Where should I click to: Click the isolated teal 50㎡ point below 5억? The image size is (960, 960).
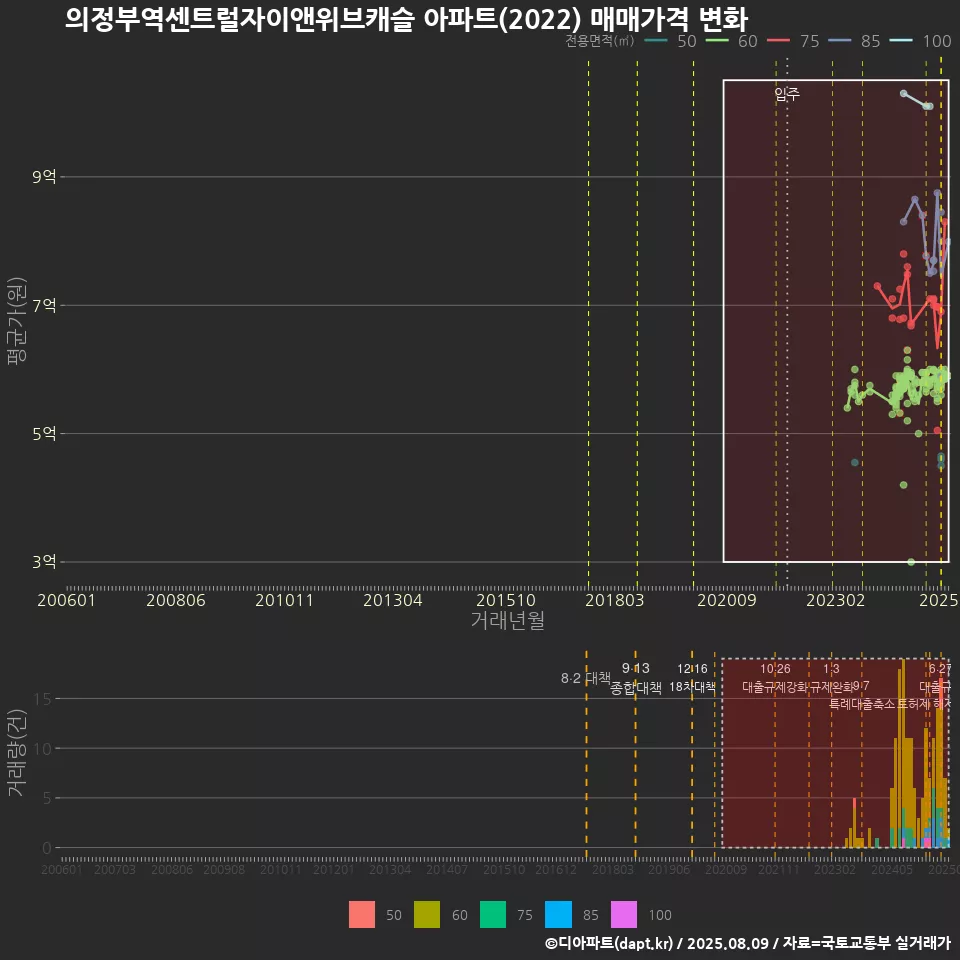tap(855, 462)
